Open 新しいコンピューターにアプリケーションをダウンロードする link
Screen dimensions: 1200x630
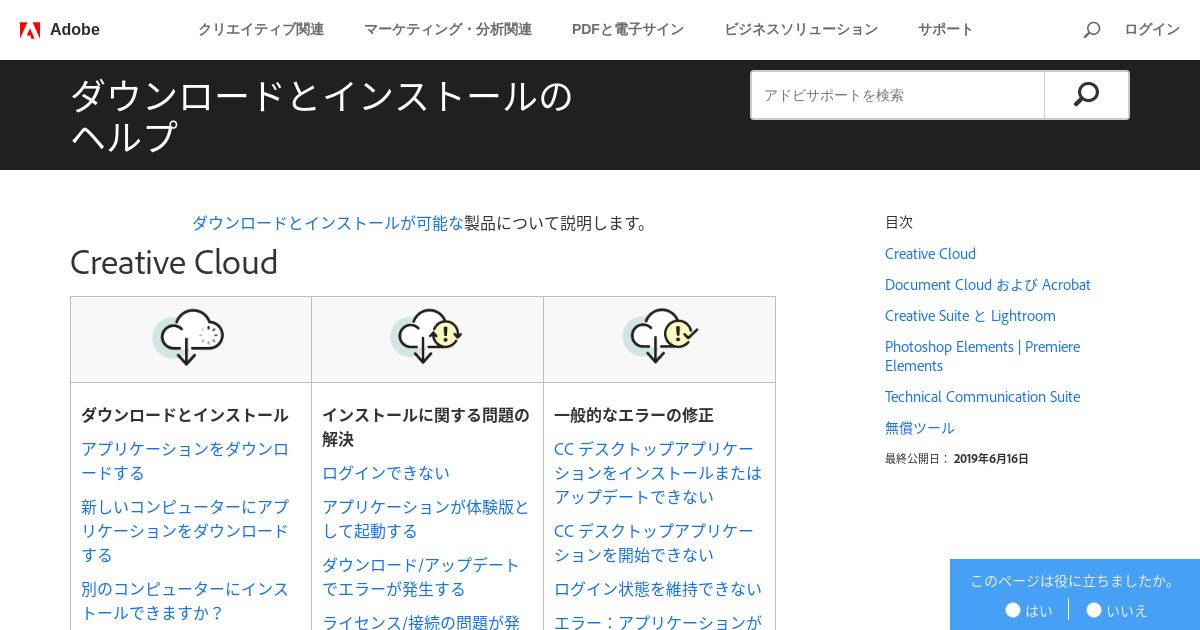185,531
